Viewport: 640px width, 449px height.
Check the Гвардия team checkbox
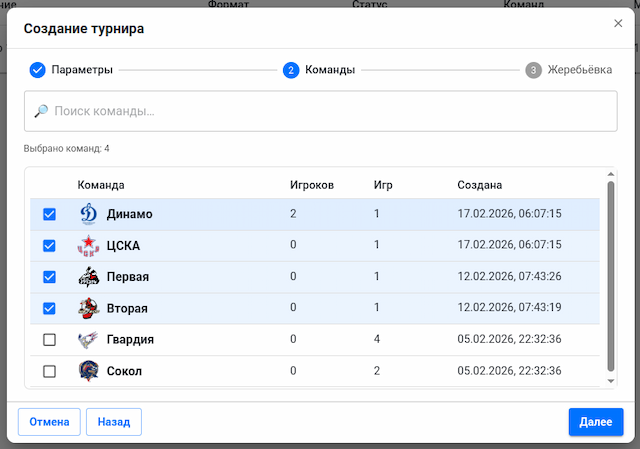pyautogui.click(x=50, y=340)
